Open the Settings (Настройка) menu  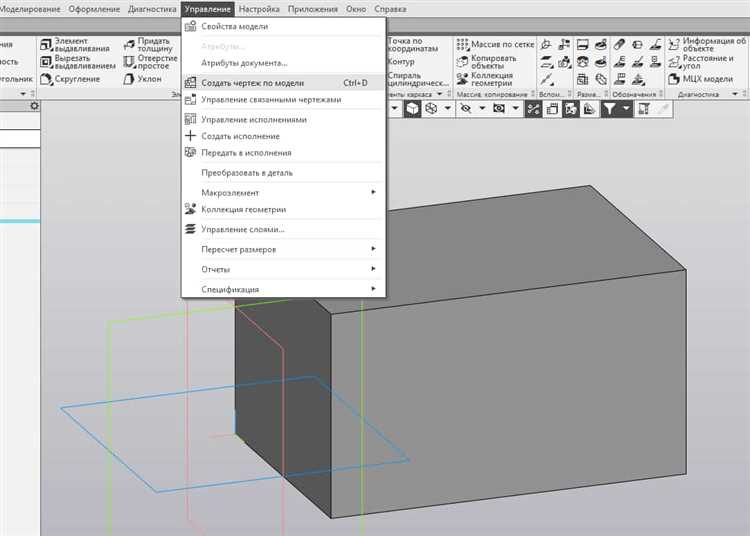point(259,9)
